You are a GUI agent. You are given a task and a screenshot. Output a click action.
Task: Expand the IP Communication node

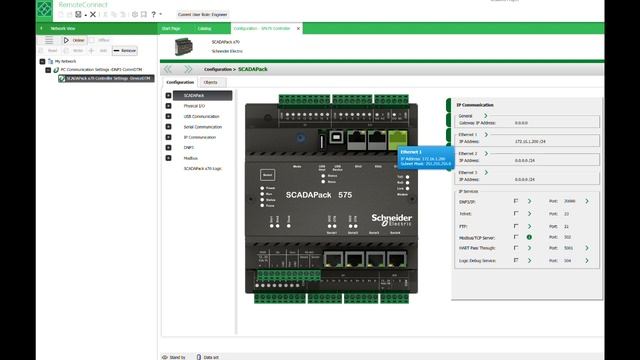[168, 137]
